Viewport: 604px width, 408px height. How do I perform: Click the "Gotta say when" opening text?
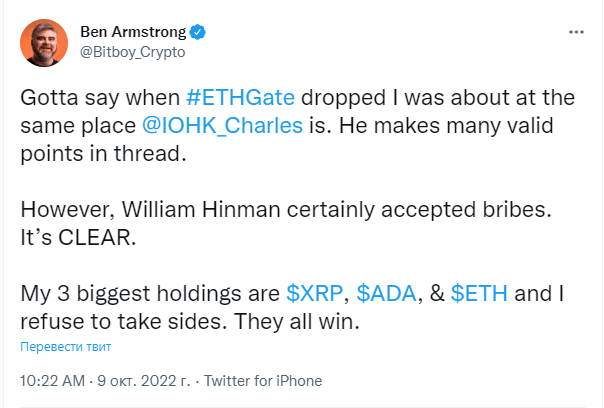point(100,97)
